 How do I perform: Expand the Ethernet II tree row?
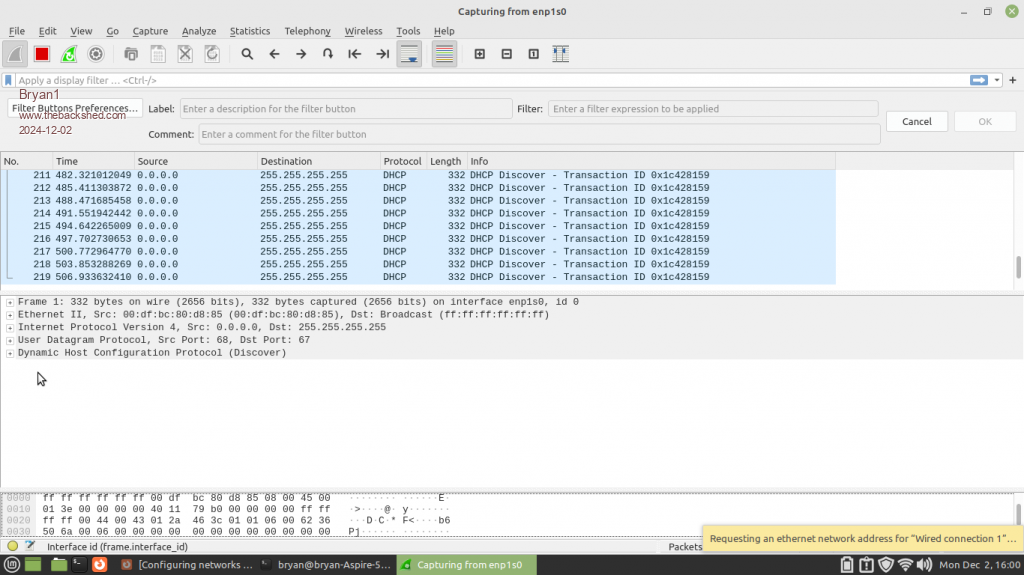10,315
